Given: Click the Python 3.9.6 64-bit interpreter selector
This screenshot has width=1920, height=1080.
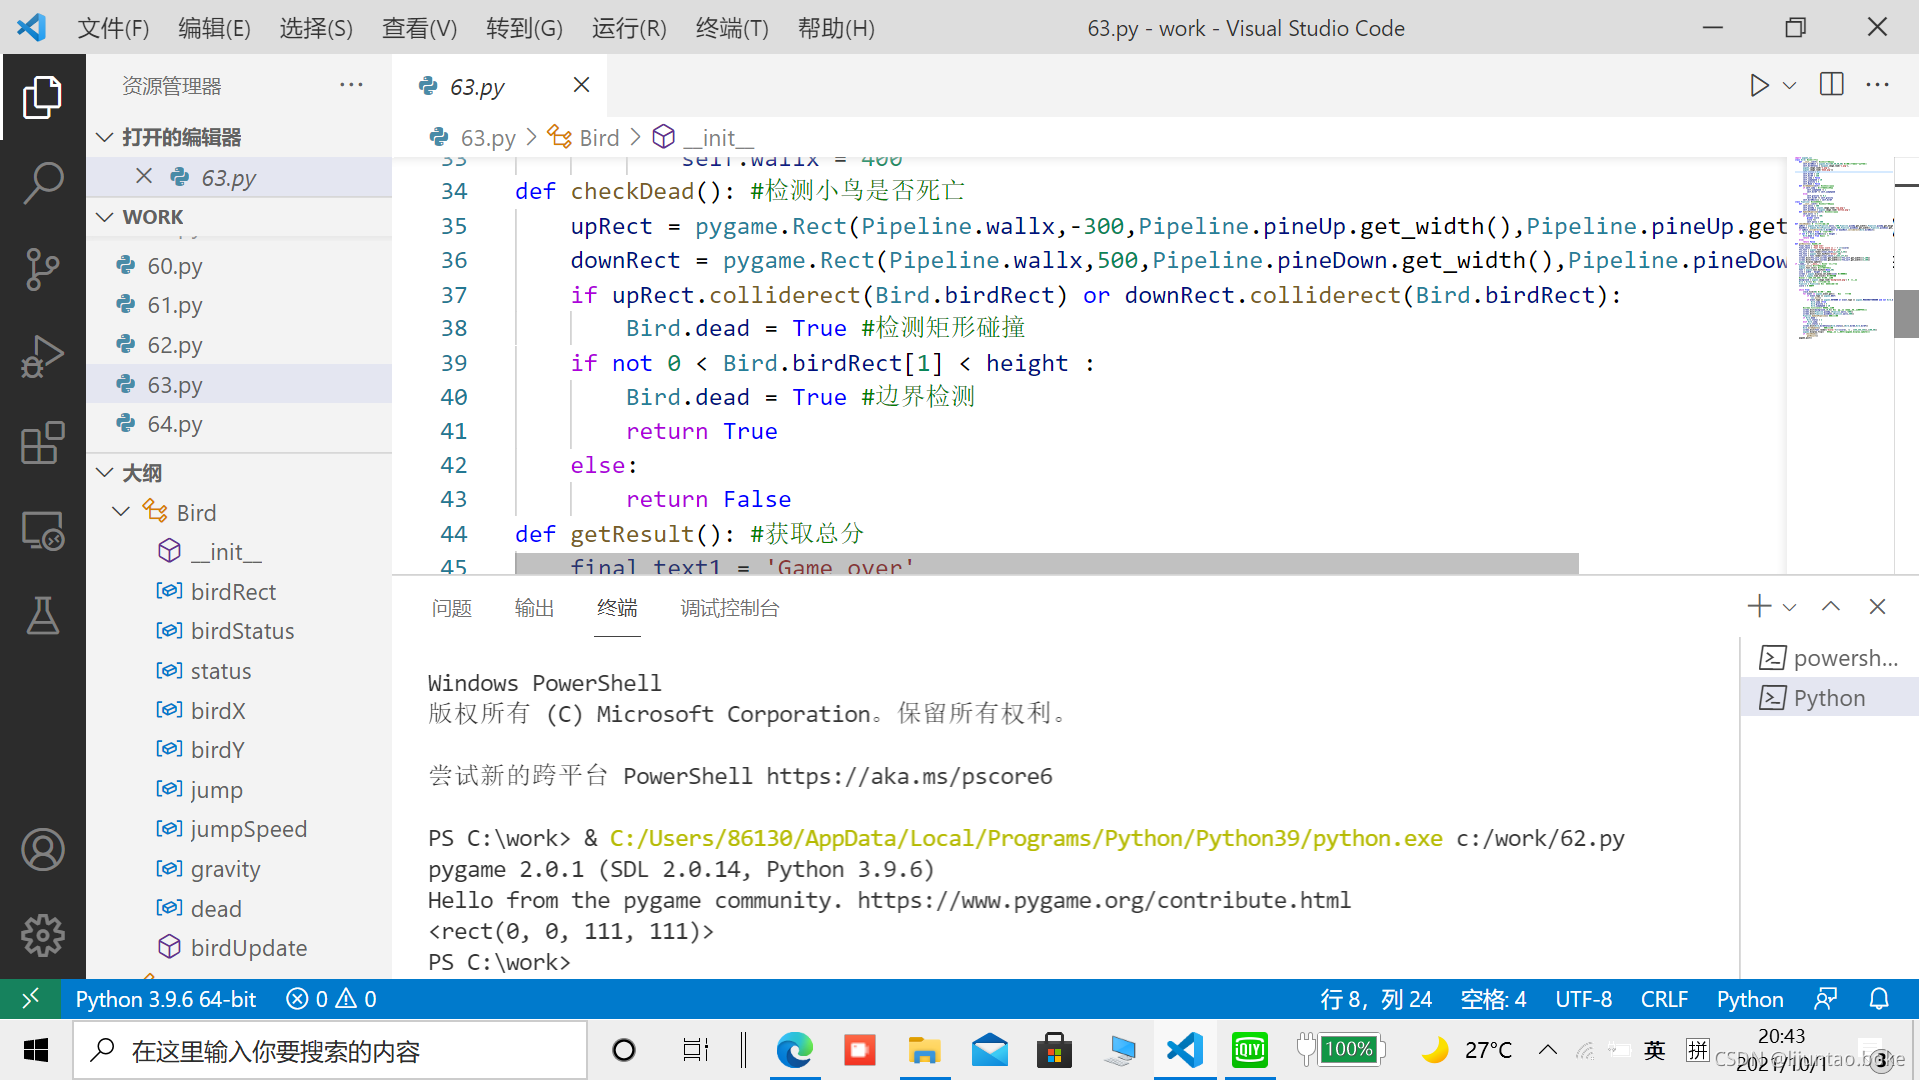Looking at the screenshot, I should point(166,999).
